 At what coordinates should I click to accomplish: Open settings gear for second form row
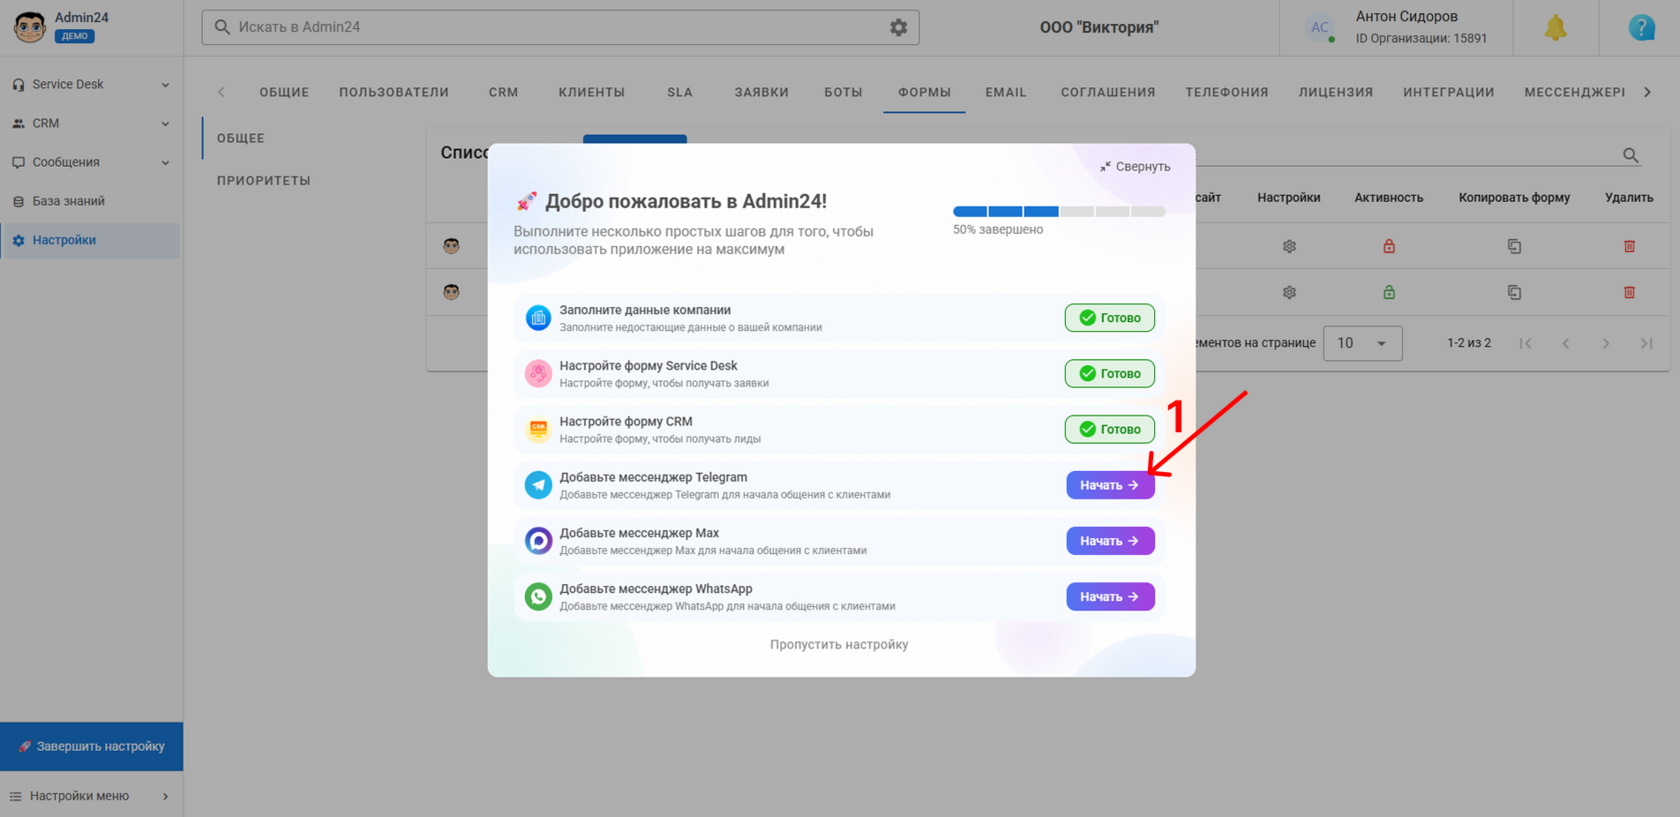[x=1289, y=293]
